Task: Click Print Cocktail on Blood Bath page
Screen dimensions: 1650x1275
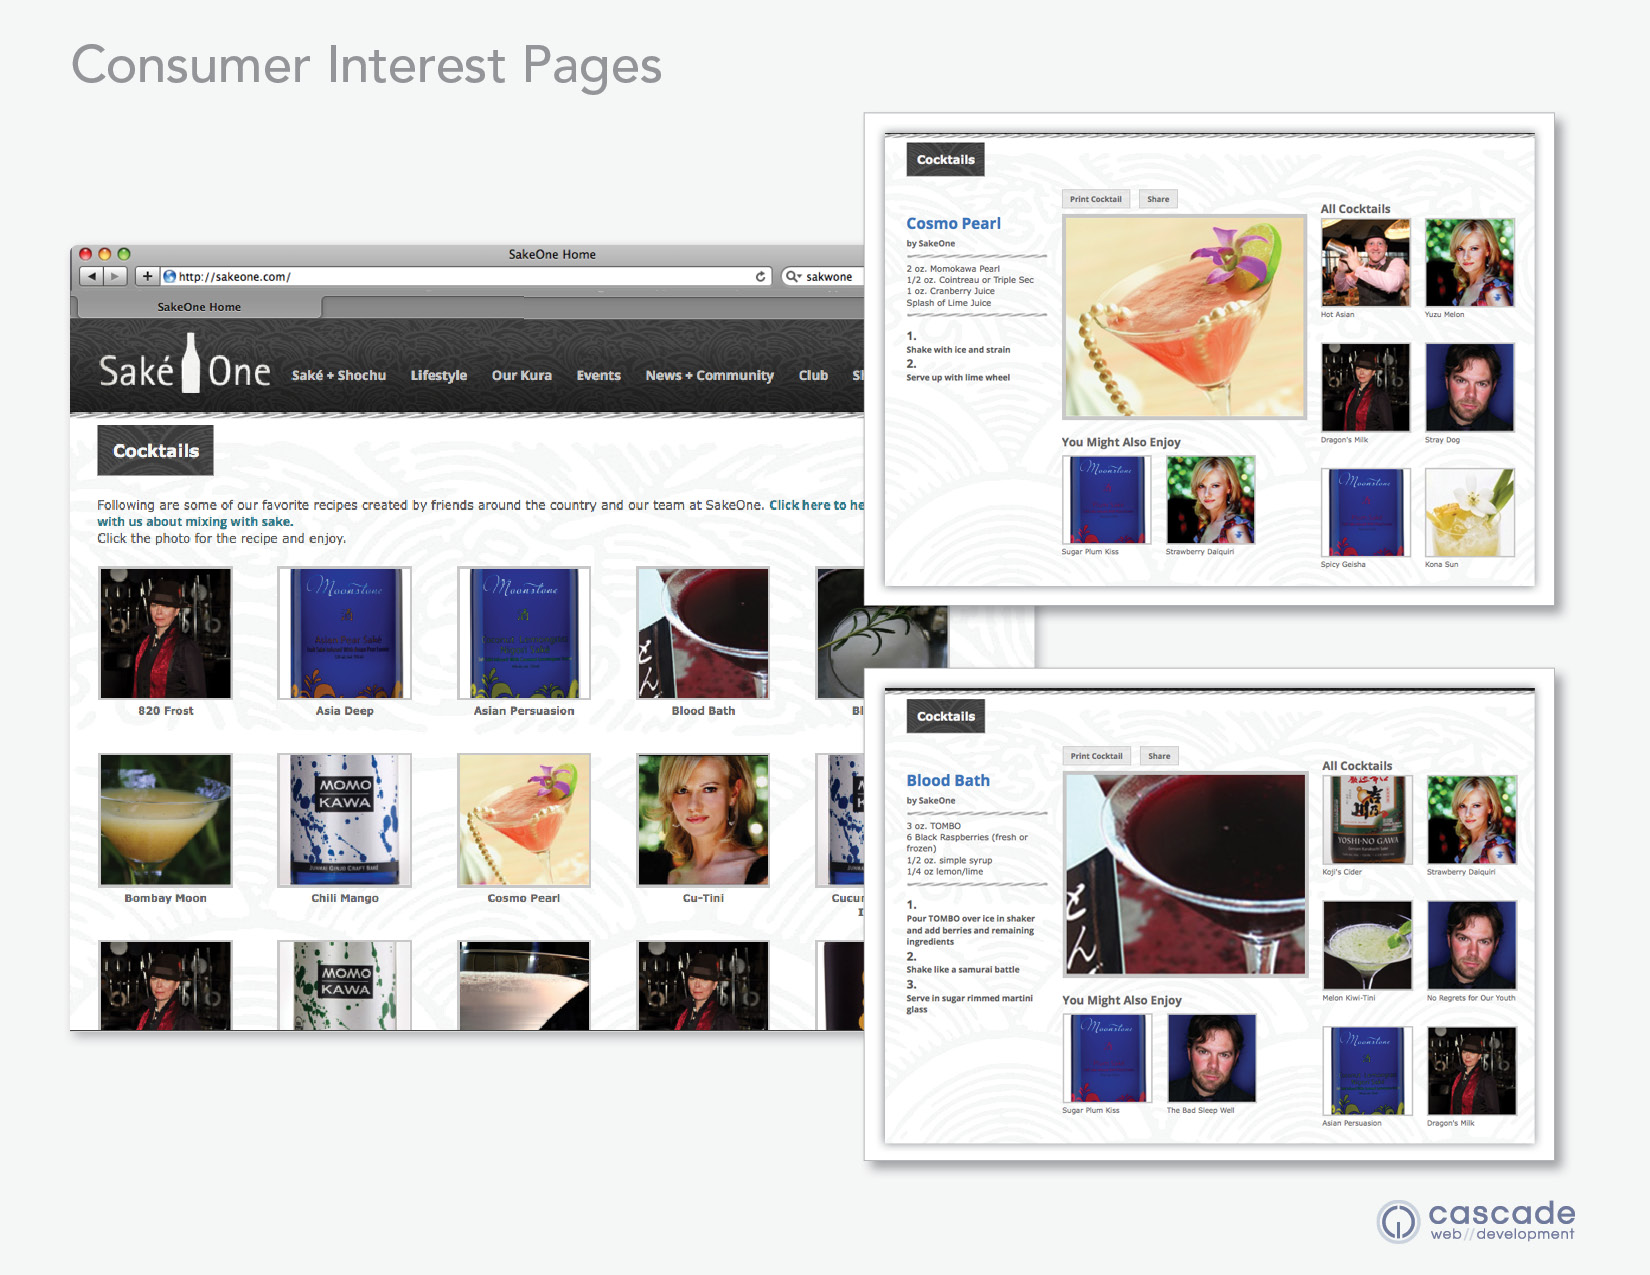Action: click(1097, 756)
